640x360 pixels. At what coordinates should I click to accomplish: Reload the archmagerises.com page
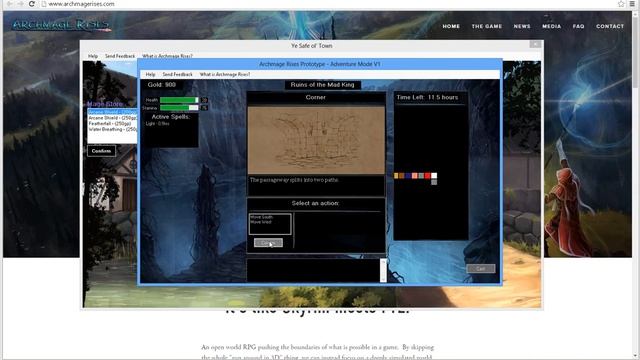[x=32, y=4]
